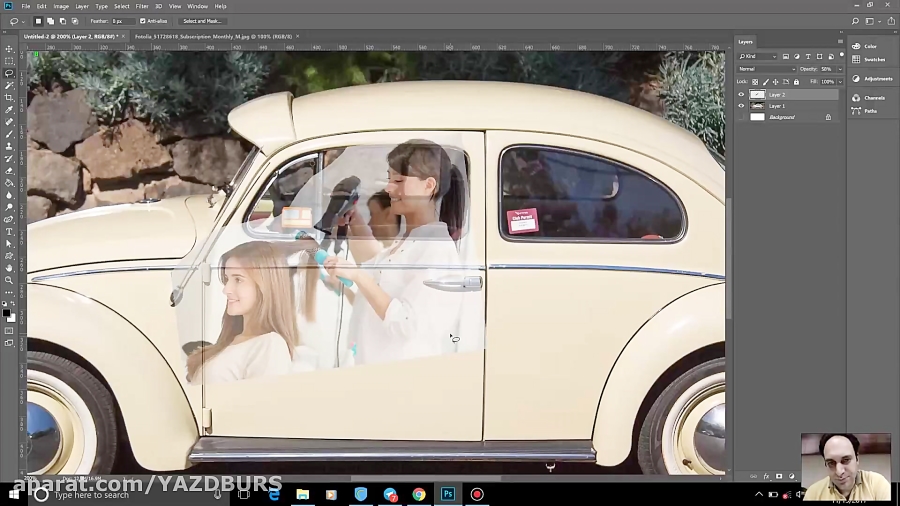The image size is (900, 506).
Task: Launch Chrome from the taskbar
Action: click(419, 494)
